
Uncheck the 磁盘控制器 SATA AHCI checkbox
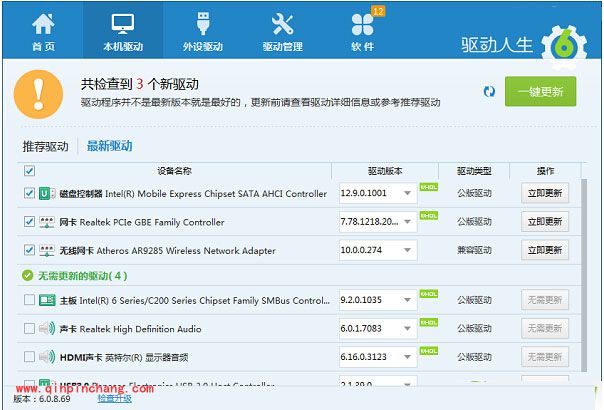[29, 193]
